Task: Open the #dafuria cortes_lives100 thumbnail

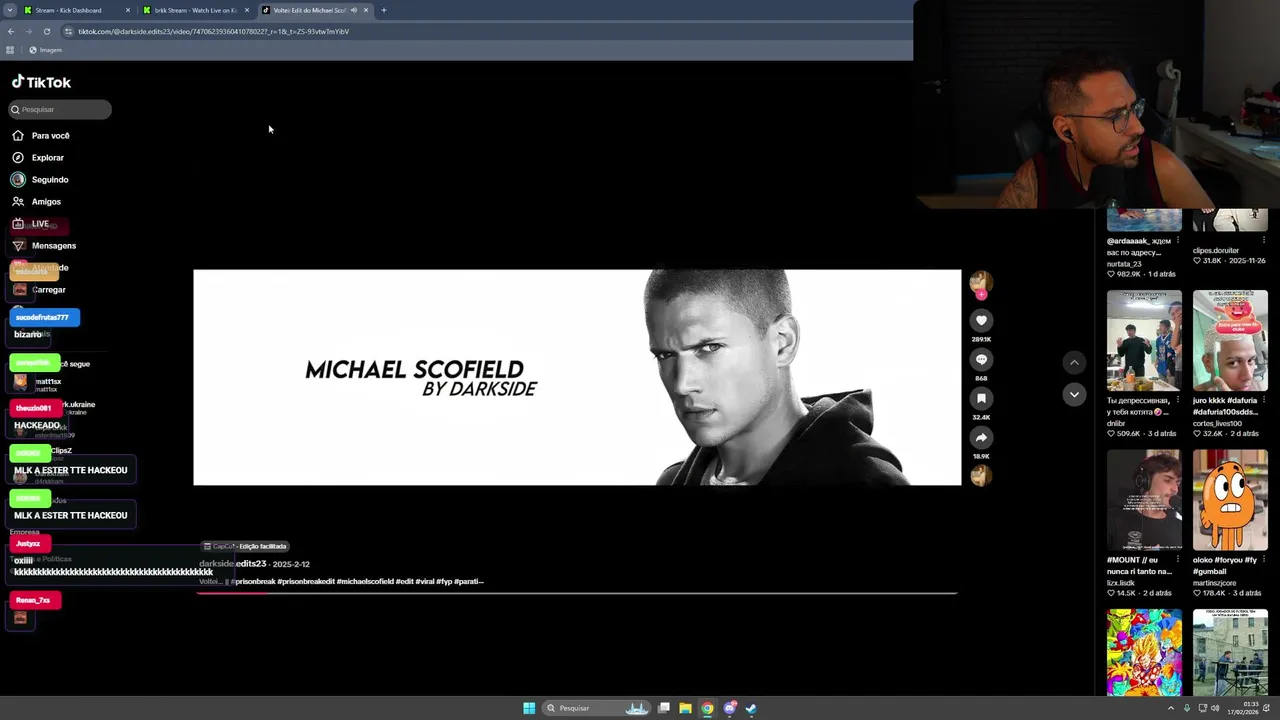Action: (1230, 340)
